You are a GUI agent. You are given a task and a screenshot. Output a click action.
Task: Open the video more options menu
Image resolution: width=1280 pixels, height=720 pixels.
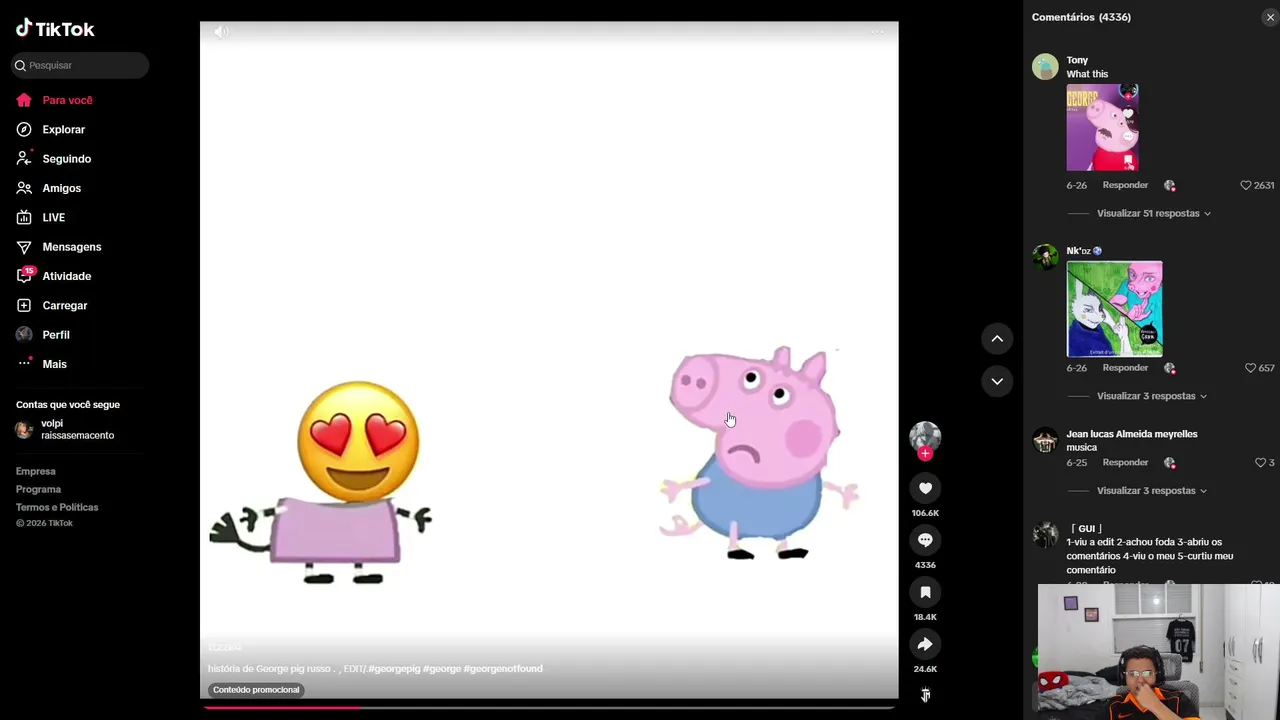tap(877, 32)
